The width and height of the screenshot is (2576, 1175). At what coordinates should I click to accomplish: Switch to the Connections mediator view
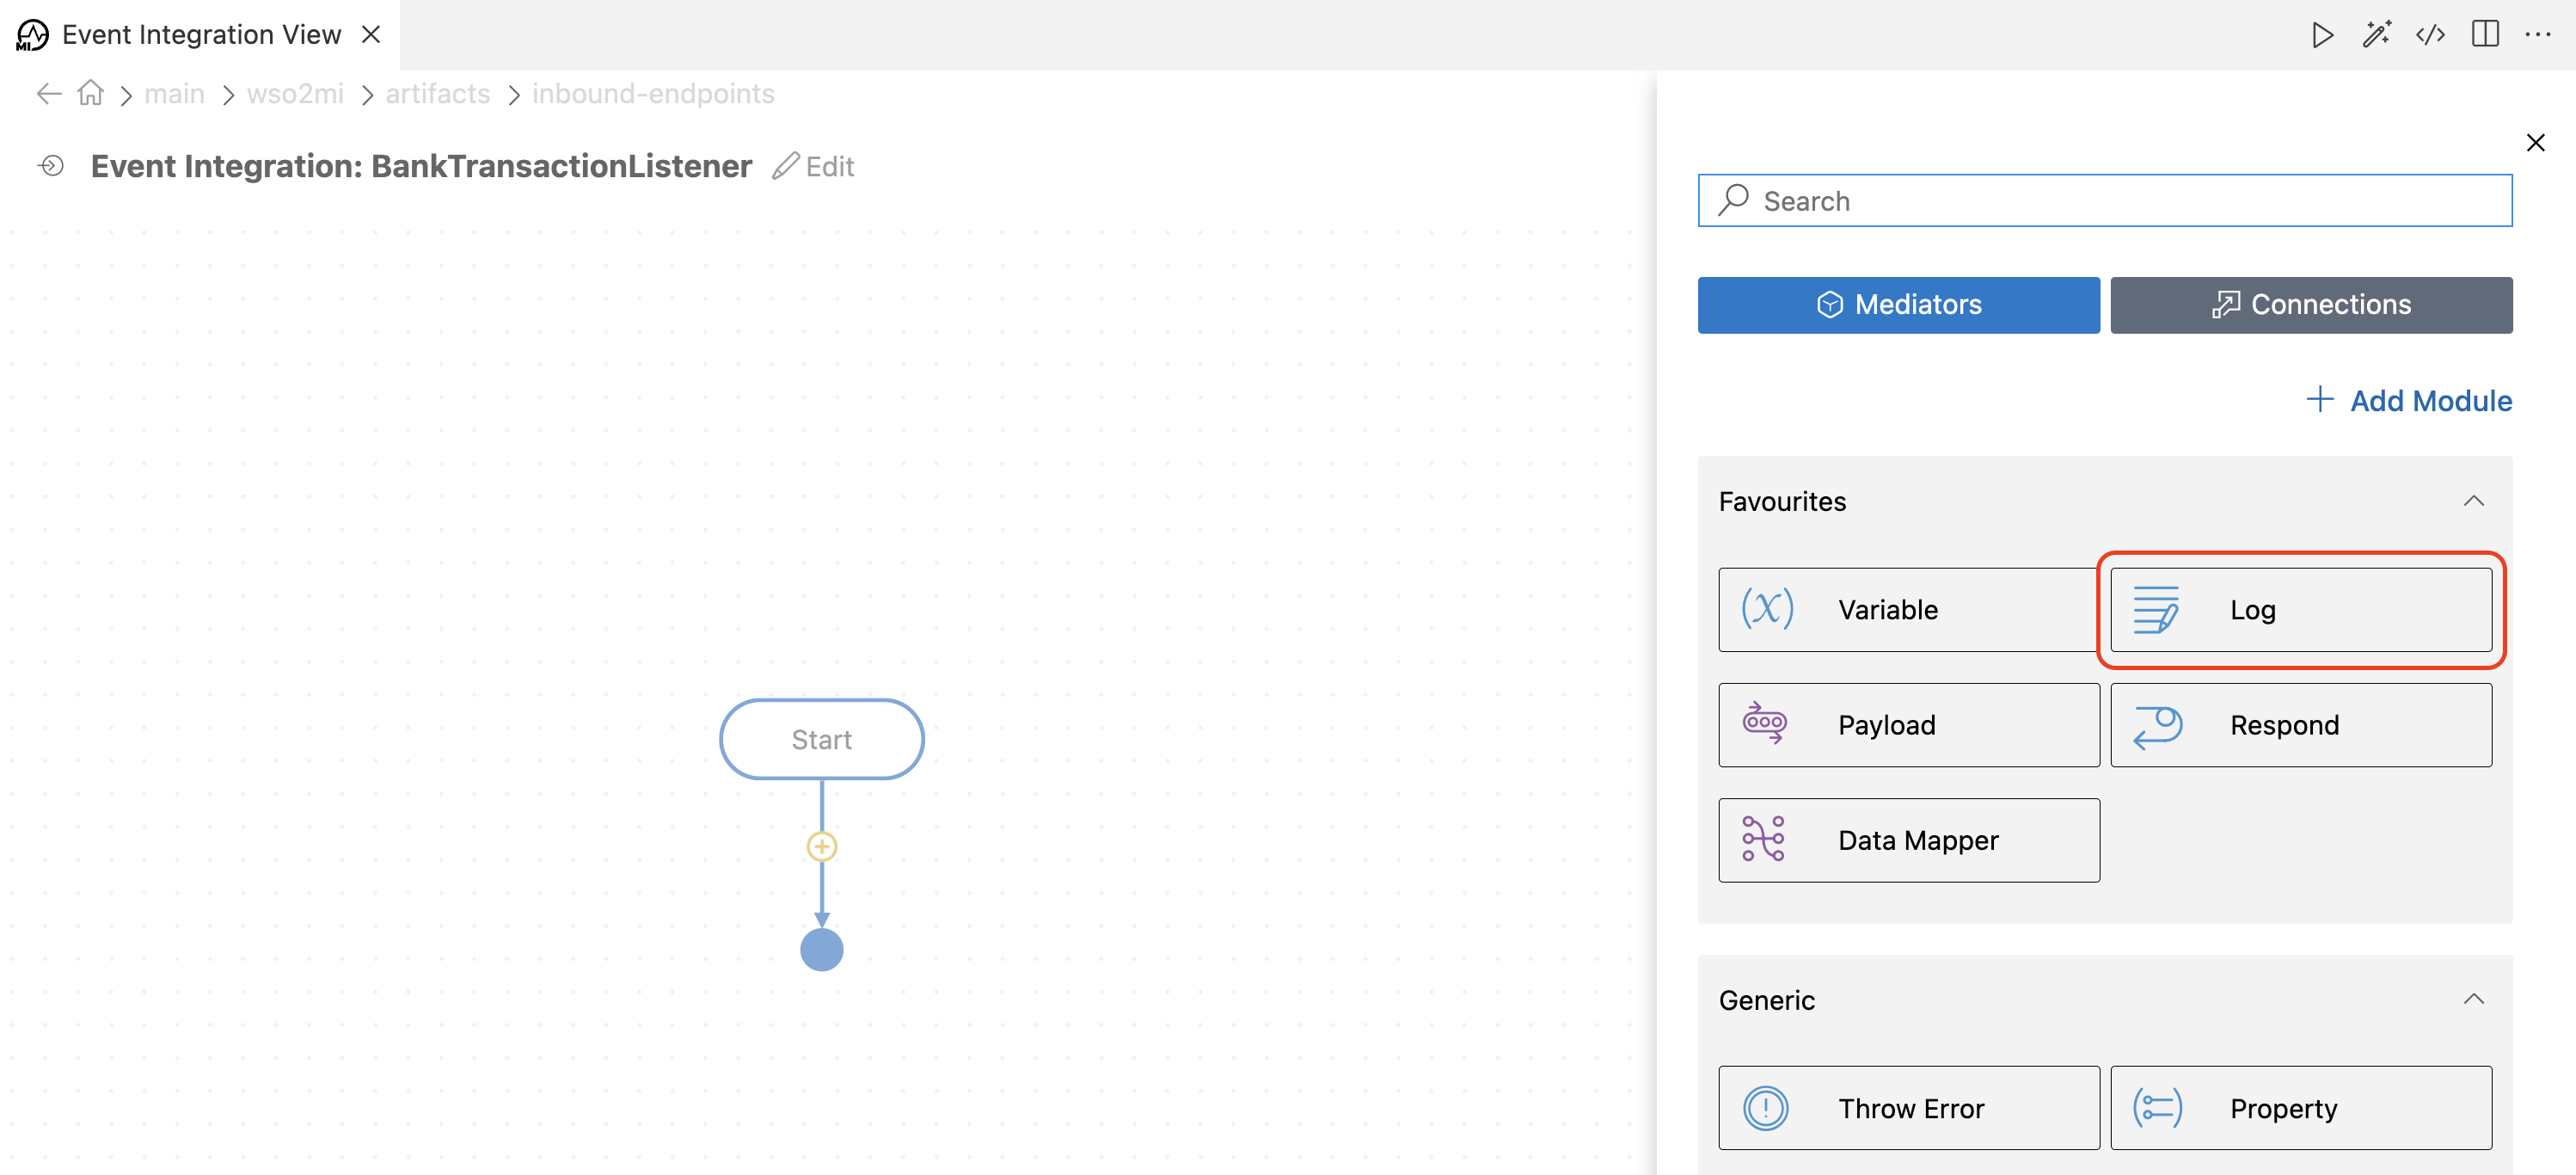(x=2311, y=305)
